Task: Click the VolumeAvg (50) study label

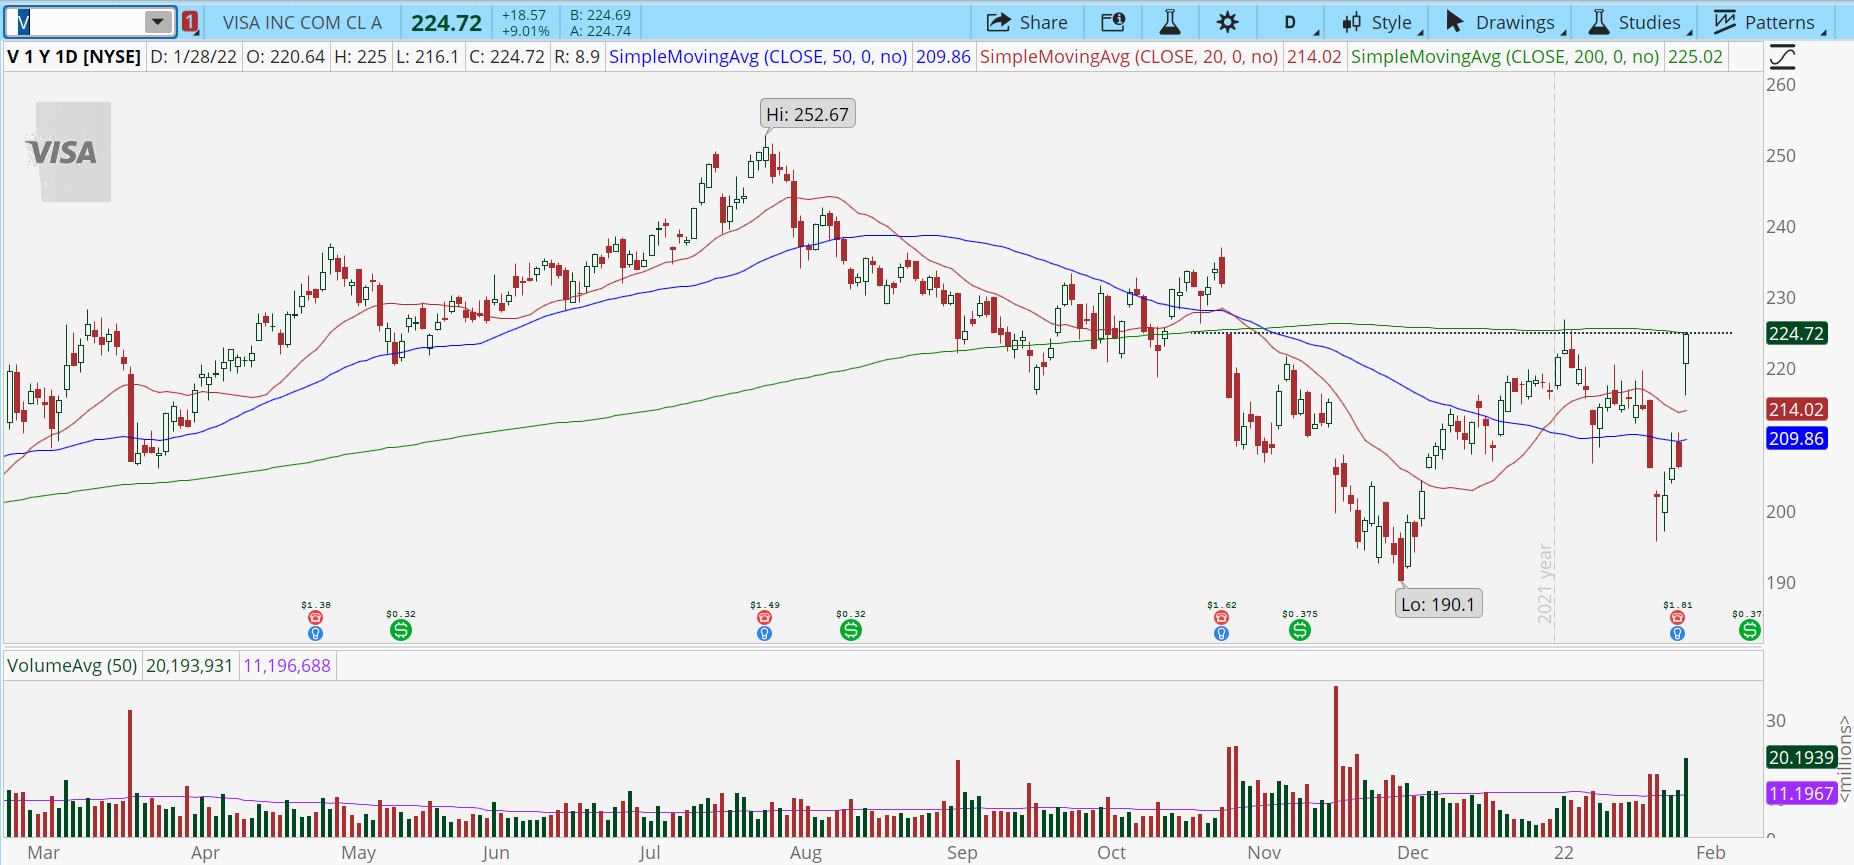Action: click(72, 665)
